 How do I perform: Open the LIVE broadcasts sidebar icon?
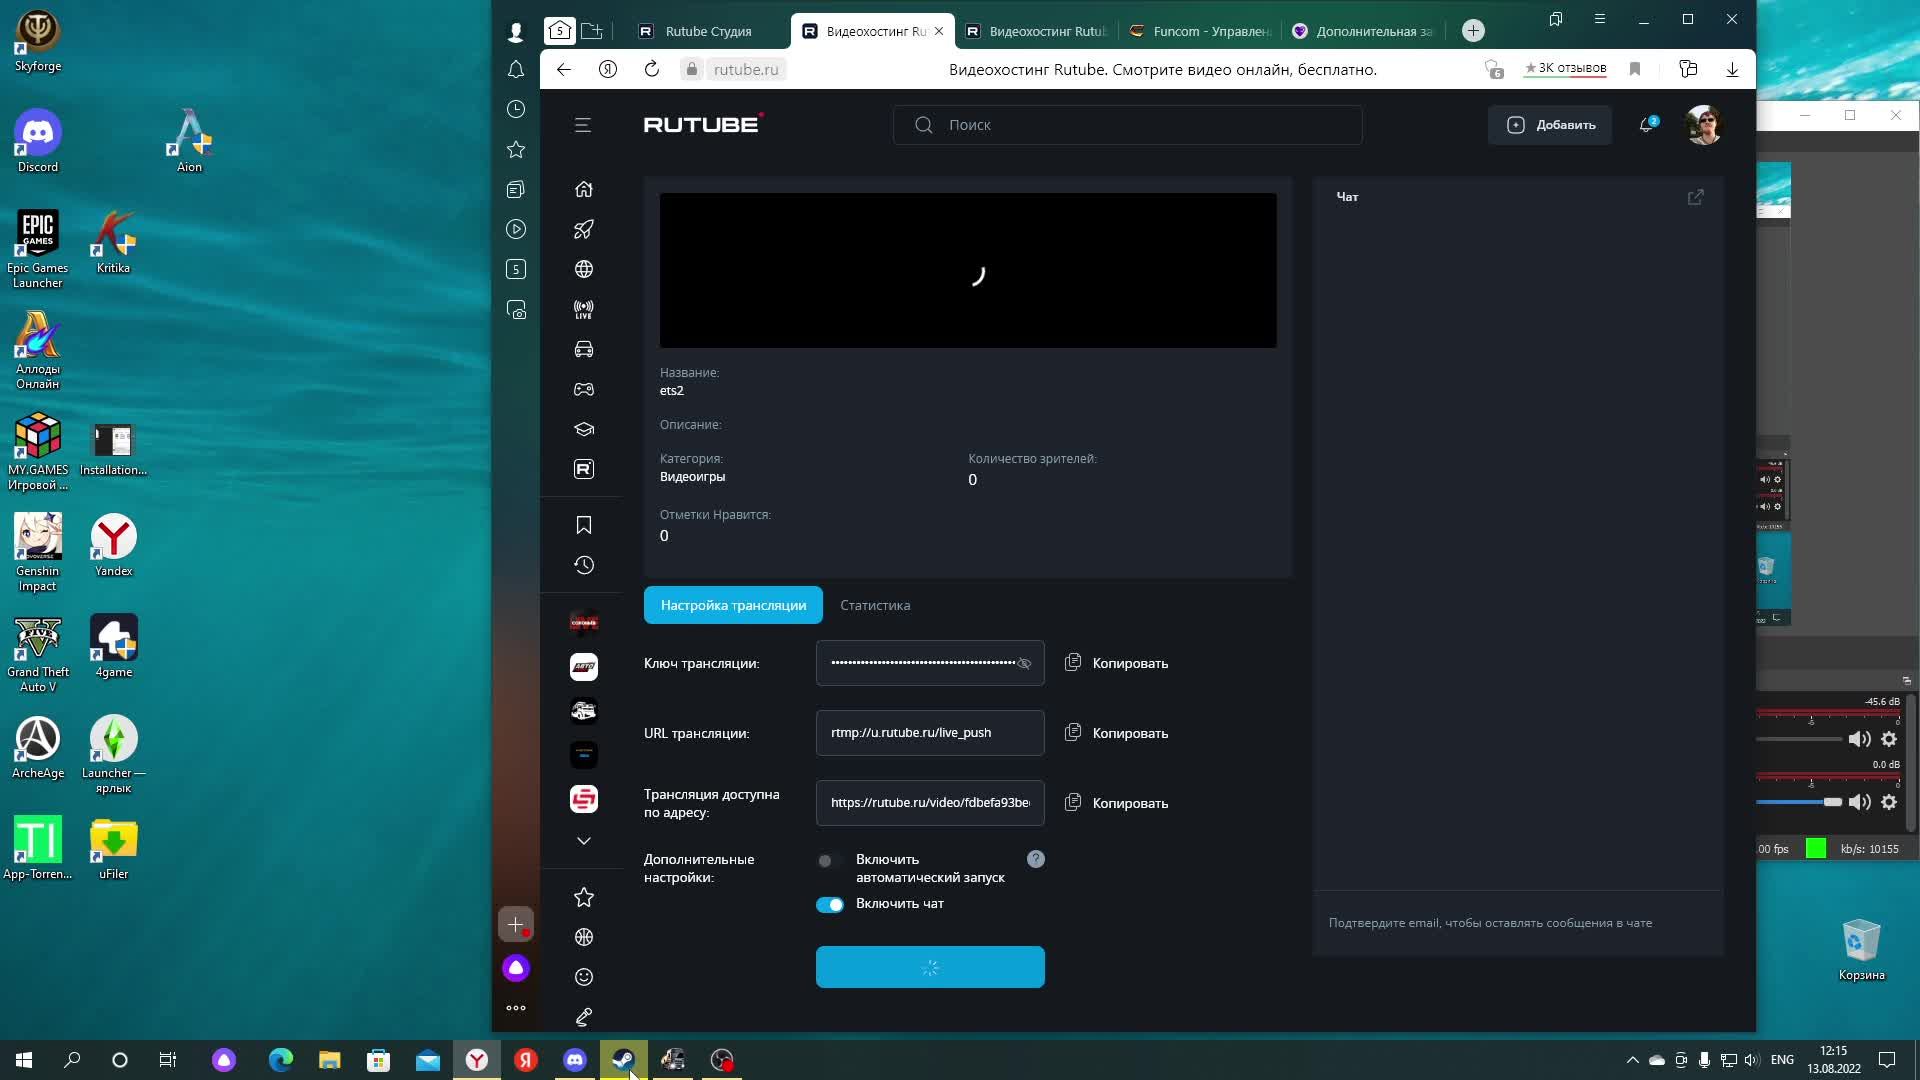tap(584, 310)
